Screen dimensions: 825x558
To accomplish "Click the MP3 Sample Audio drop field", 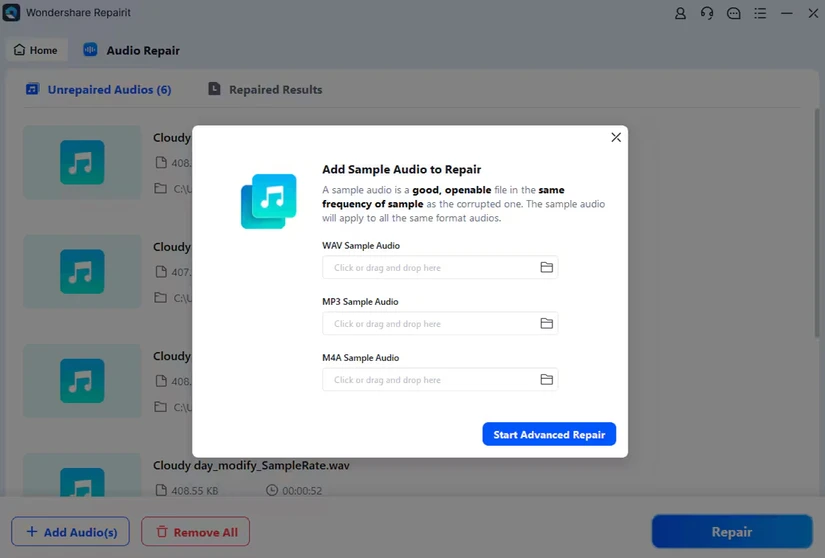I will point(428,324).
